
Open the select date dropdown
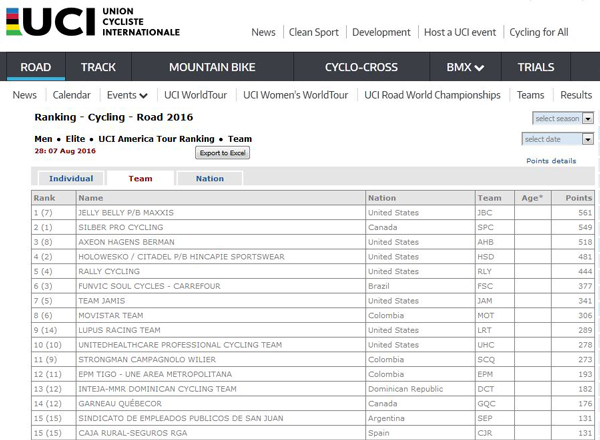558,139
